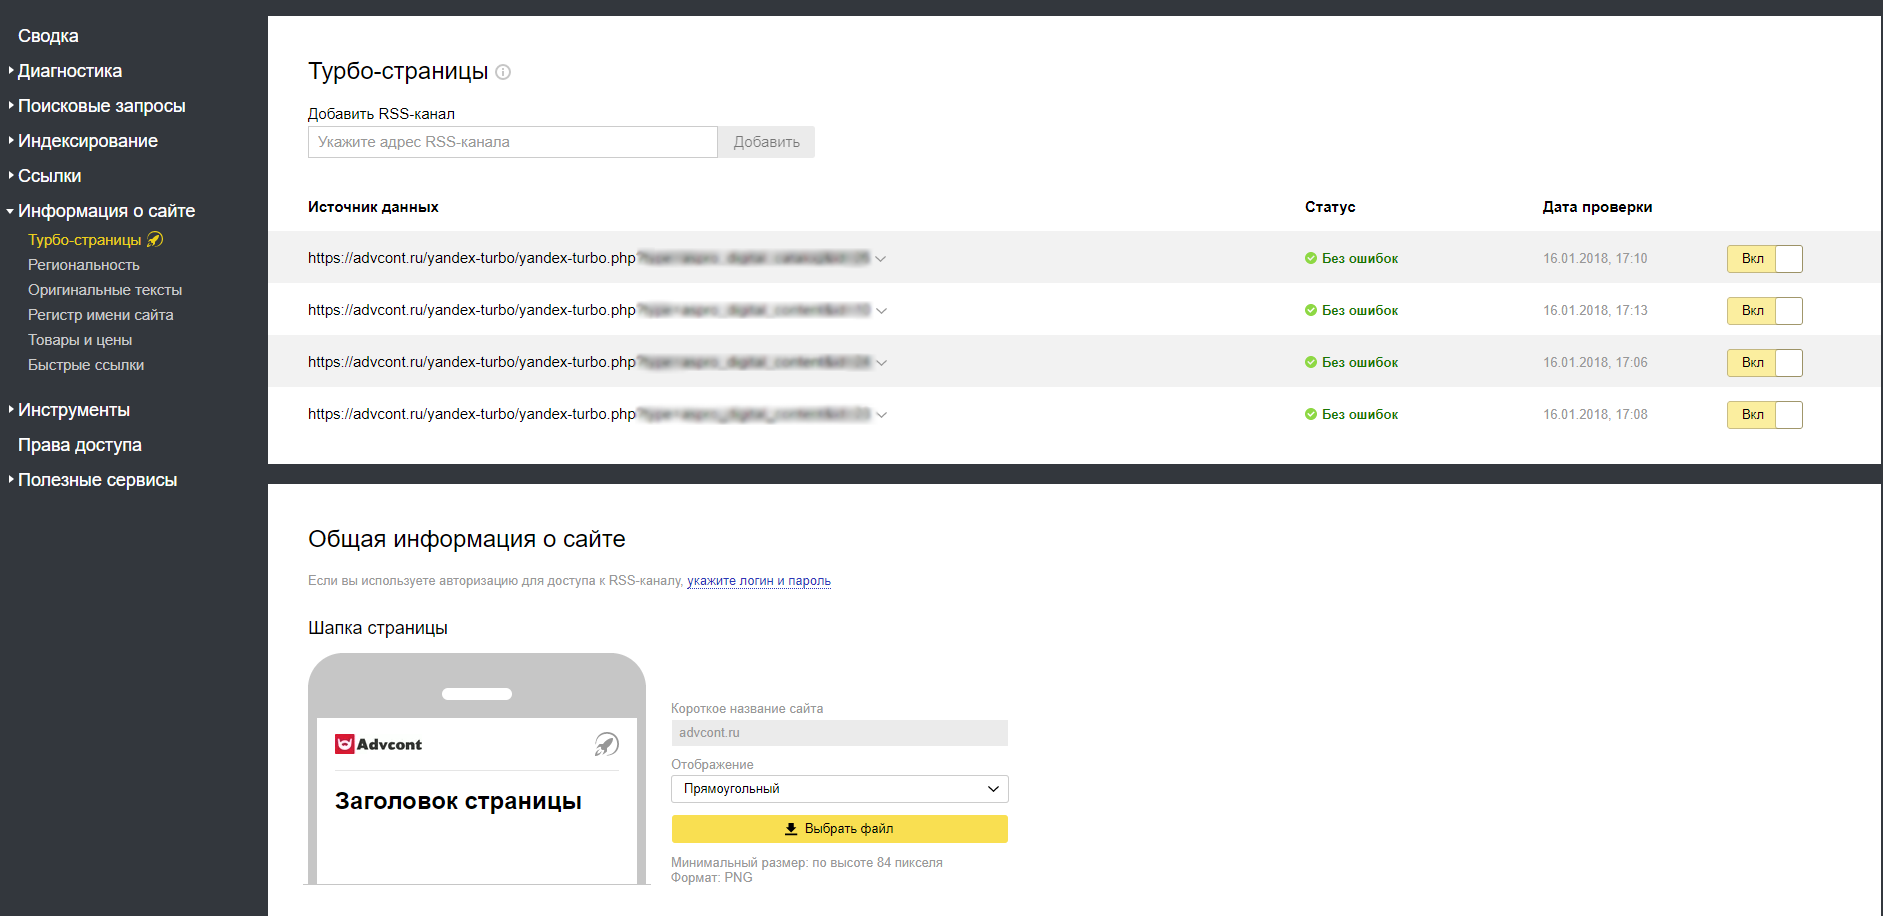The height and width of the screenshot is (916, 1883).
Task: Expand the third RSS source URL chevron
Action: (881, 363)
